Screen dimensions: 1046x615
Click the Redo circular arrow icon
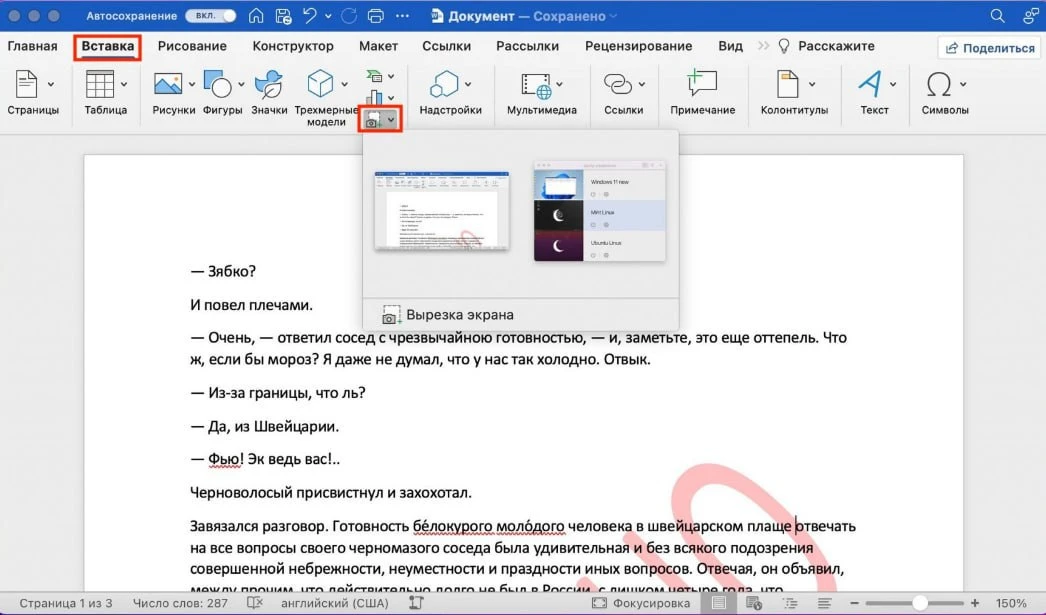pyautogui.click(x=349, y=16)
